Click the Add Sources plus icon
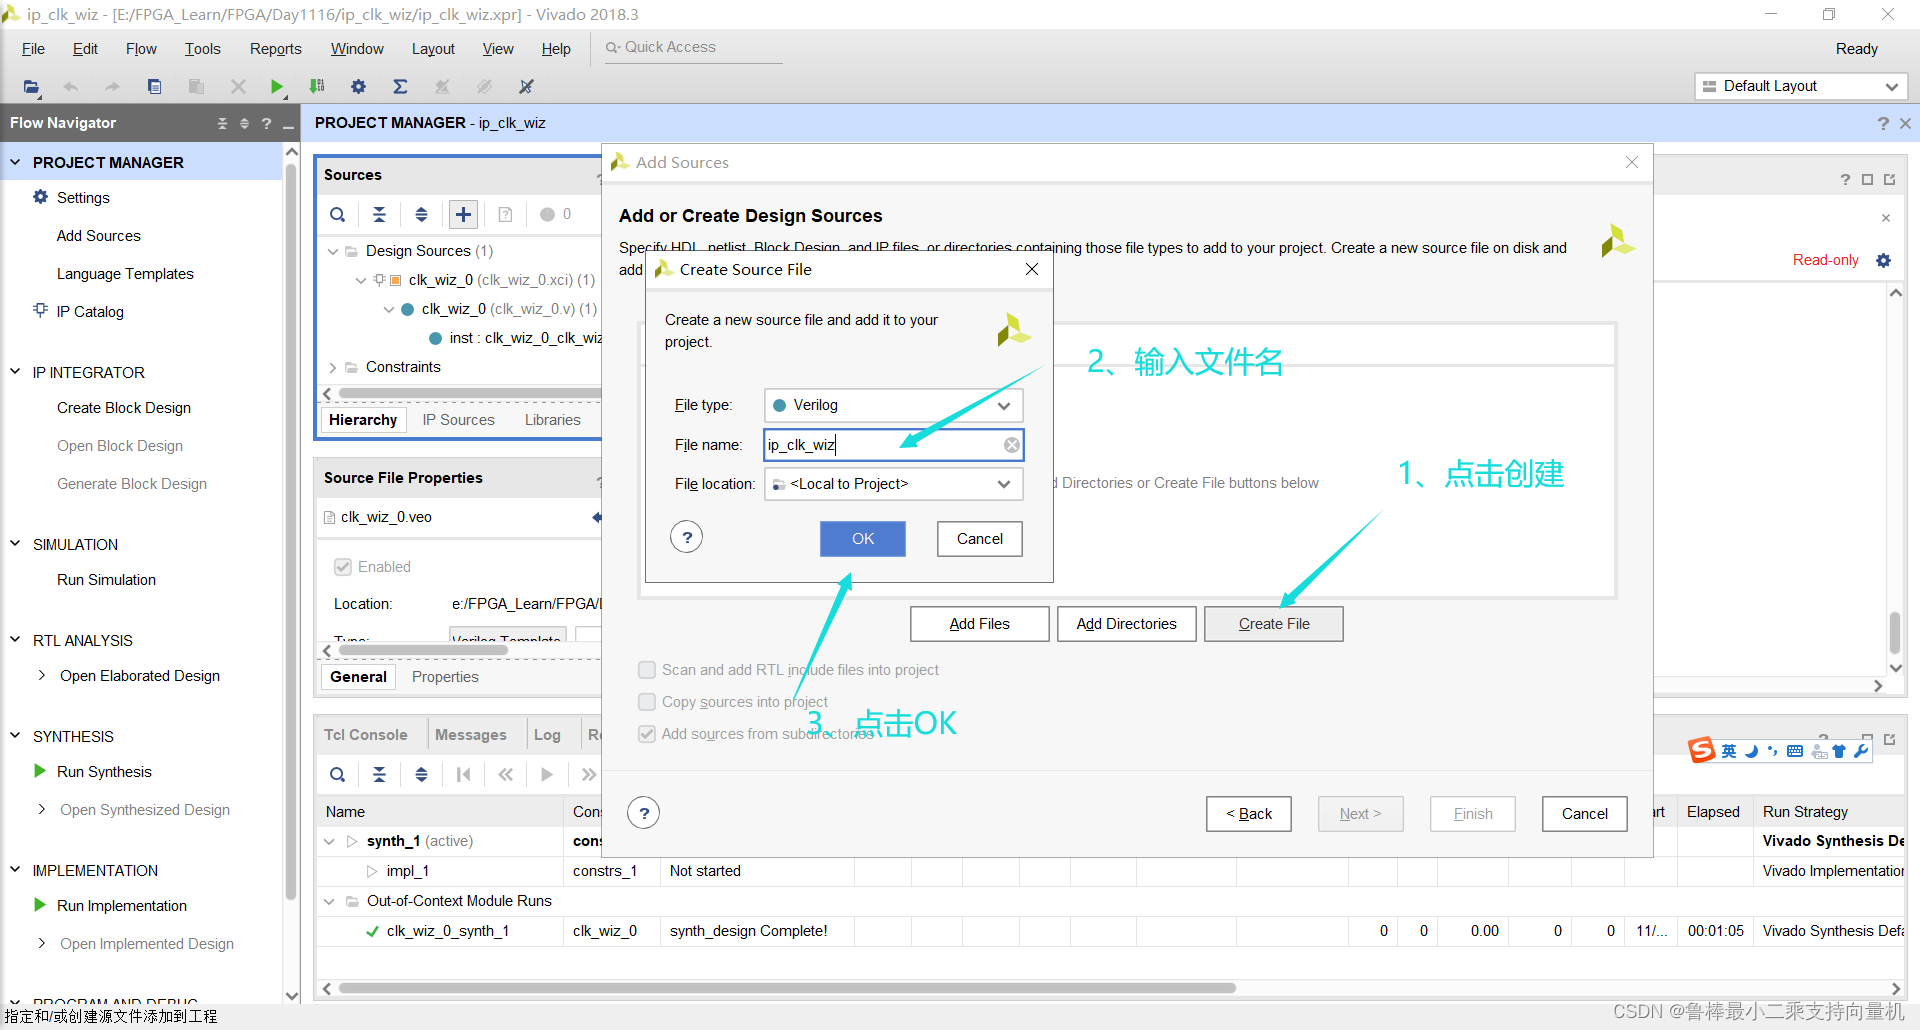The height and width of the screenshot is (1030, 1920). (463, 214)
